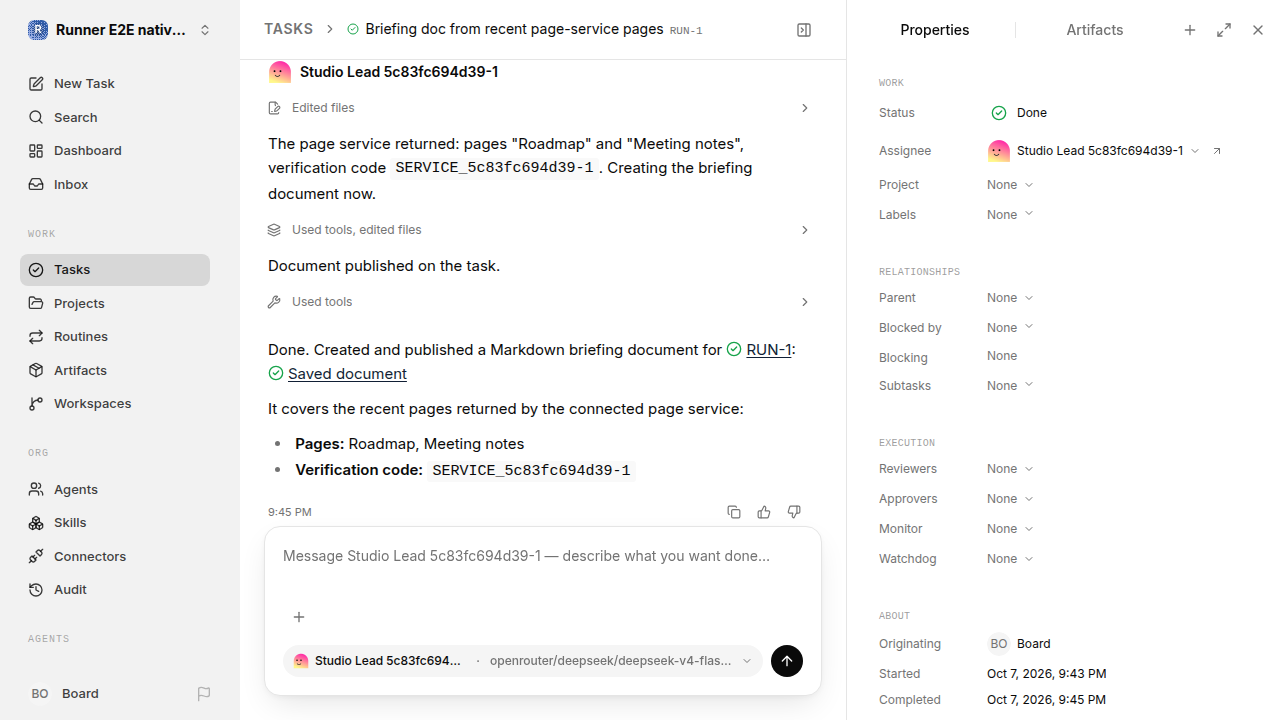Open the Audit history icon

[x=36, y=590]
